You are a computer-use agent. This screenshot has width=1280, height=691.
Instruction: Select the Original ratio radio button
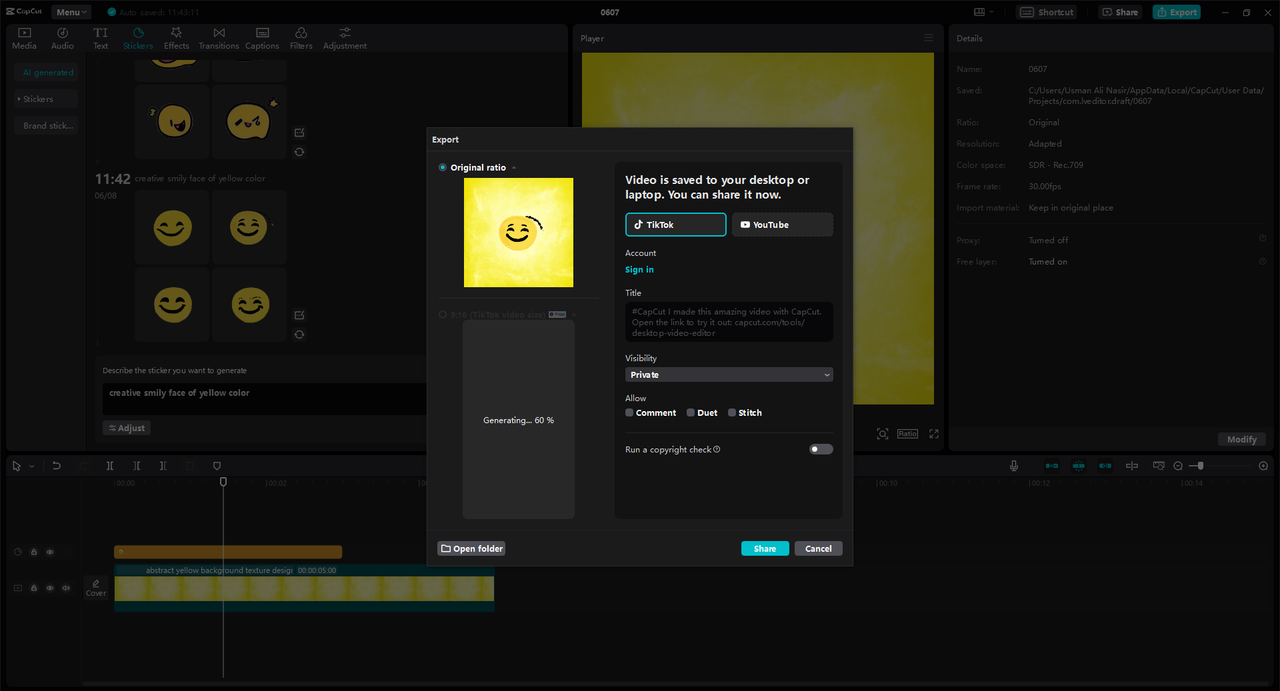tap(443, 168)
